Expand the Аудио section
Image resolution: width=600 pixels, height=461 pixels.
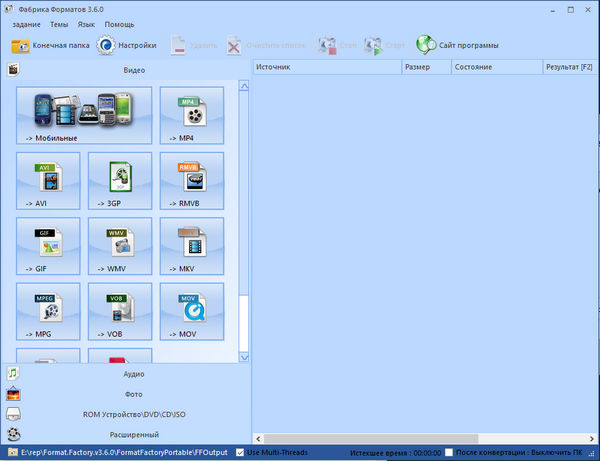click(x=134, y=374)
